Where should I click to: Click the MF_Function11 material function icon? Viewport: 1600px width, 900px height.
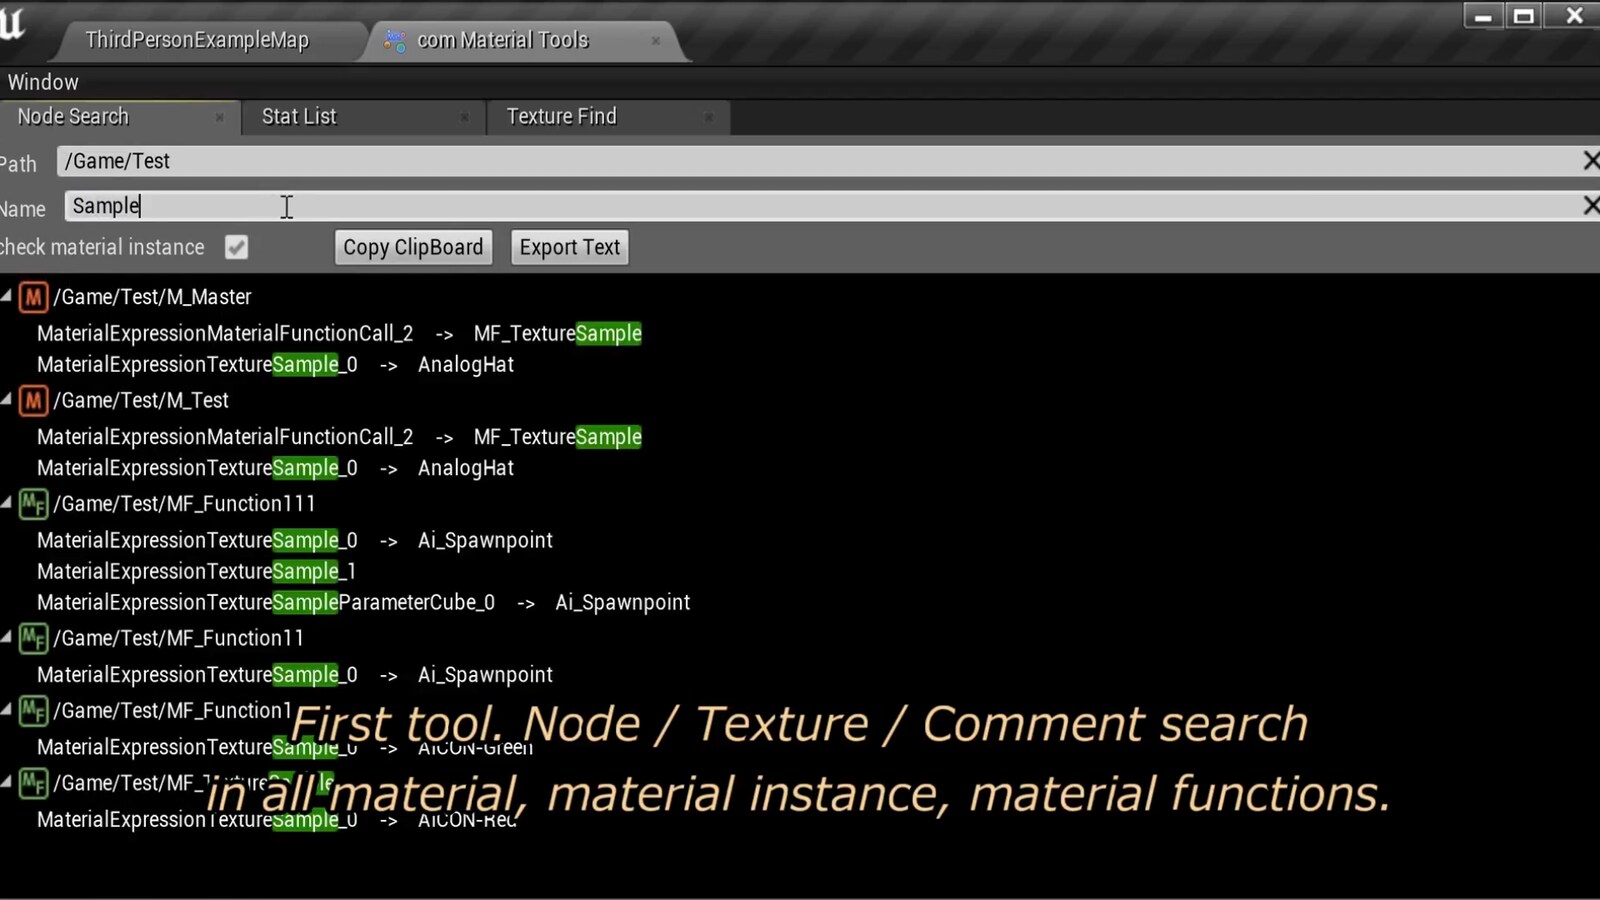pos(33,638)
